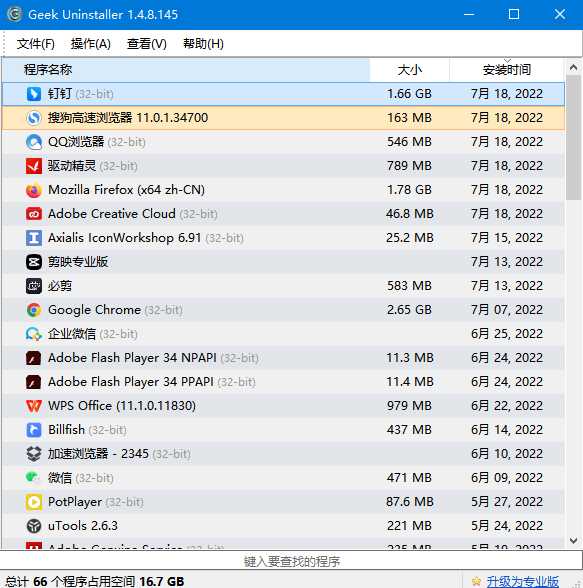Sort by 安装时间 column header
Screen dimensions: 583x588
pyautogui.click(x=507, y=70)
